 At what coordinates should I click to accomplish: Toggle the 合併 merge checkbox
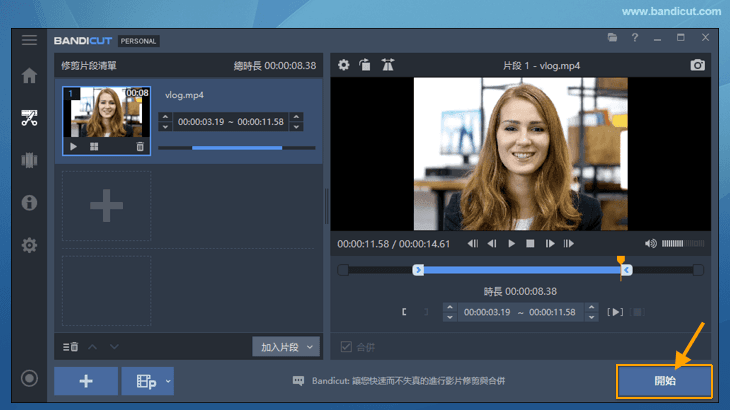[x=346, y=347]
